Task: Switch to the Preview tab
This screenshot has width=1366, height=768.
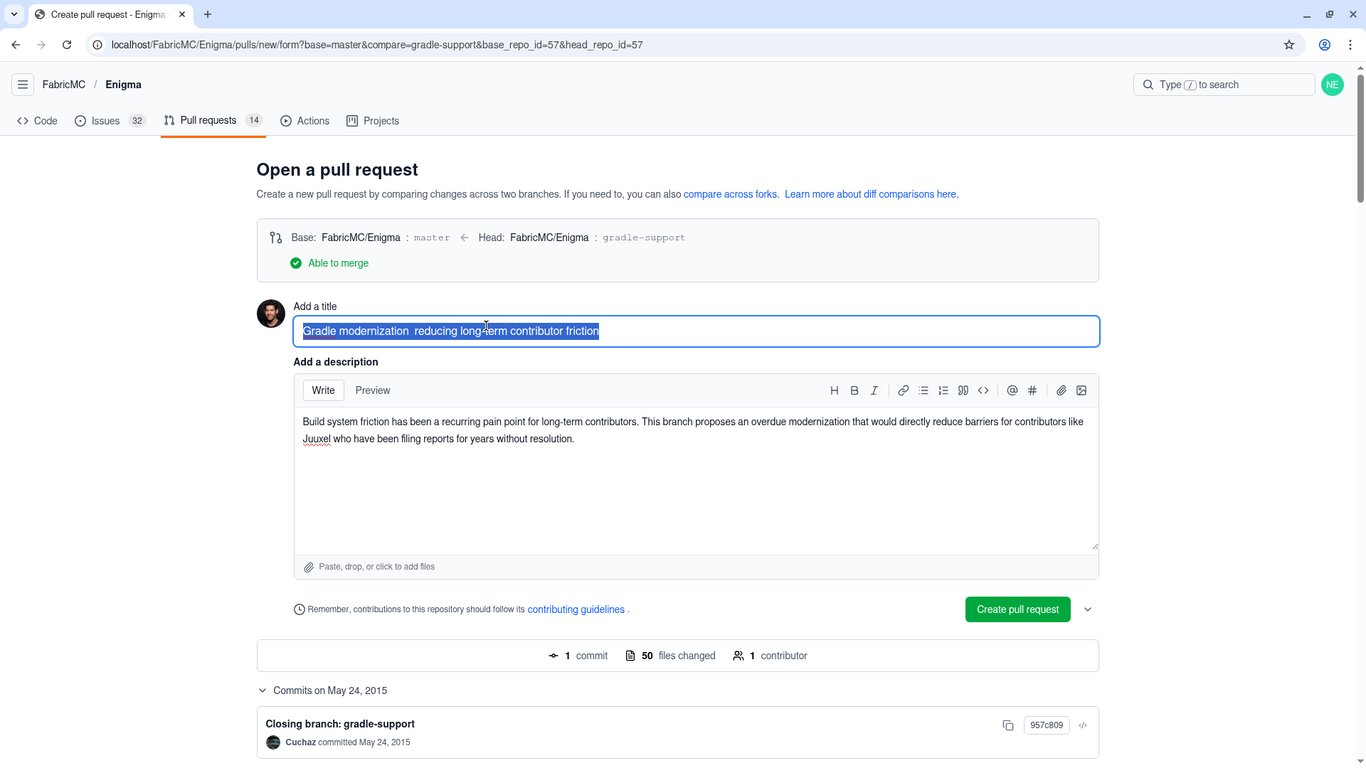Action: (x=373, y=391)
